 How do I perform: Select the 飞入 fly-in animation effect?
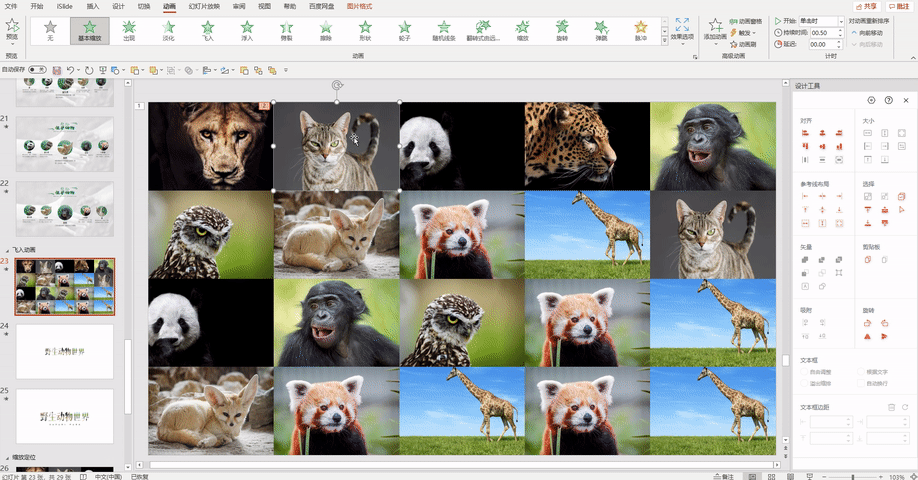click(x=208, y=30)
